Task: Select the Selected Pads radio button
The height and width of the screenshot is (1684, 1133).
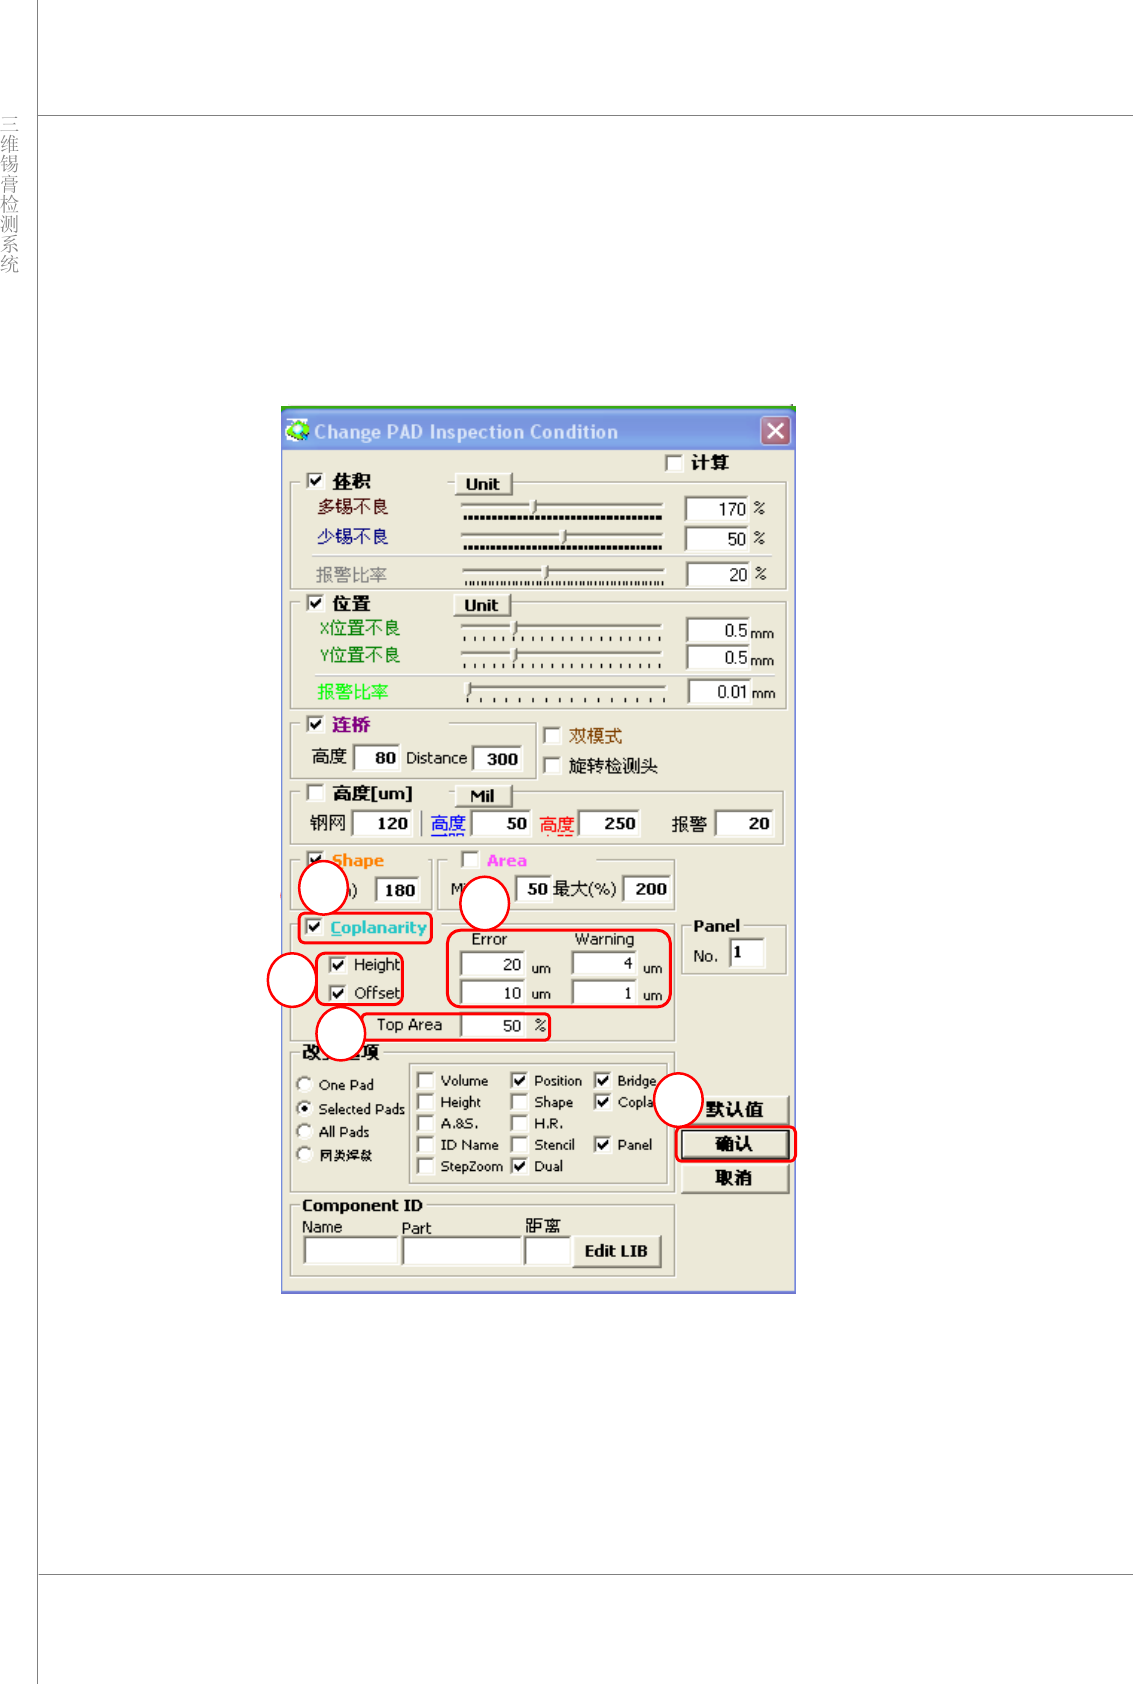Action: coord(304,1108)
